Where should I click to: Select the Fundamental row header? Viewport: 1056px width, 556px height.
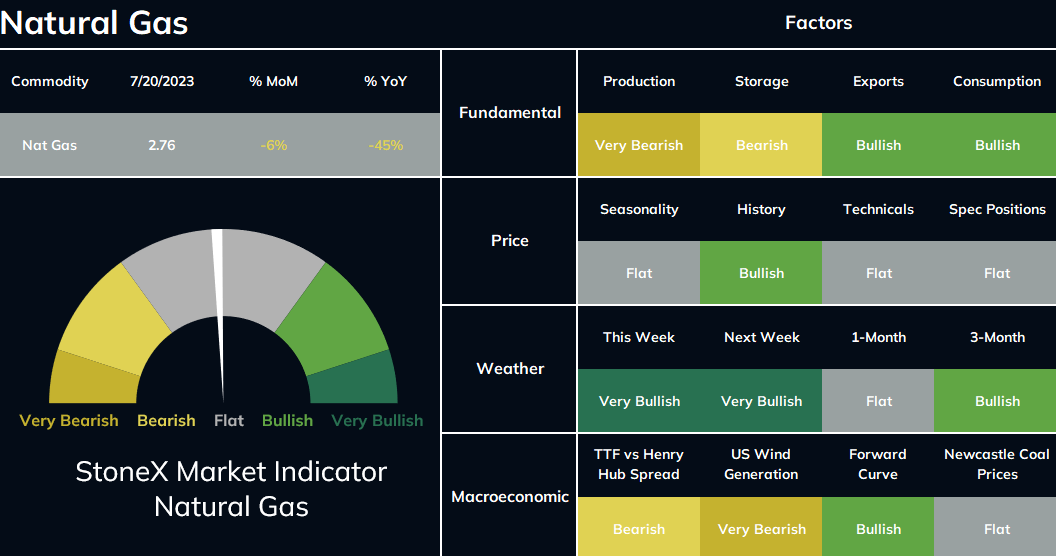(x=510, y=112)
